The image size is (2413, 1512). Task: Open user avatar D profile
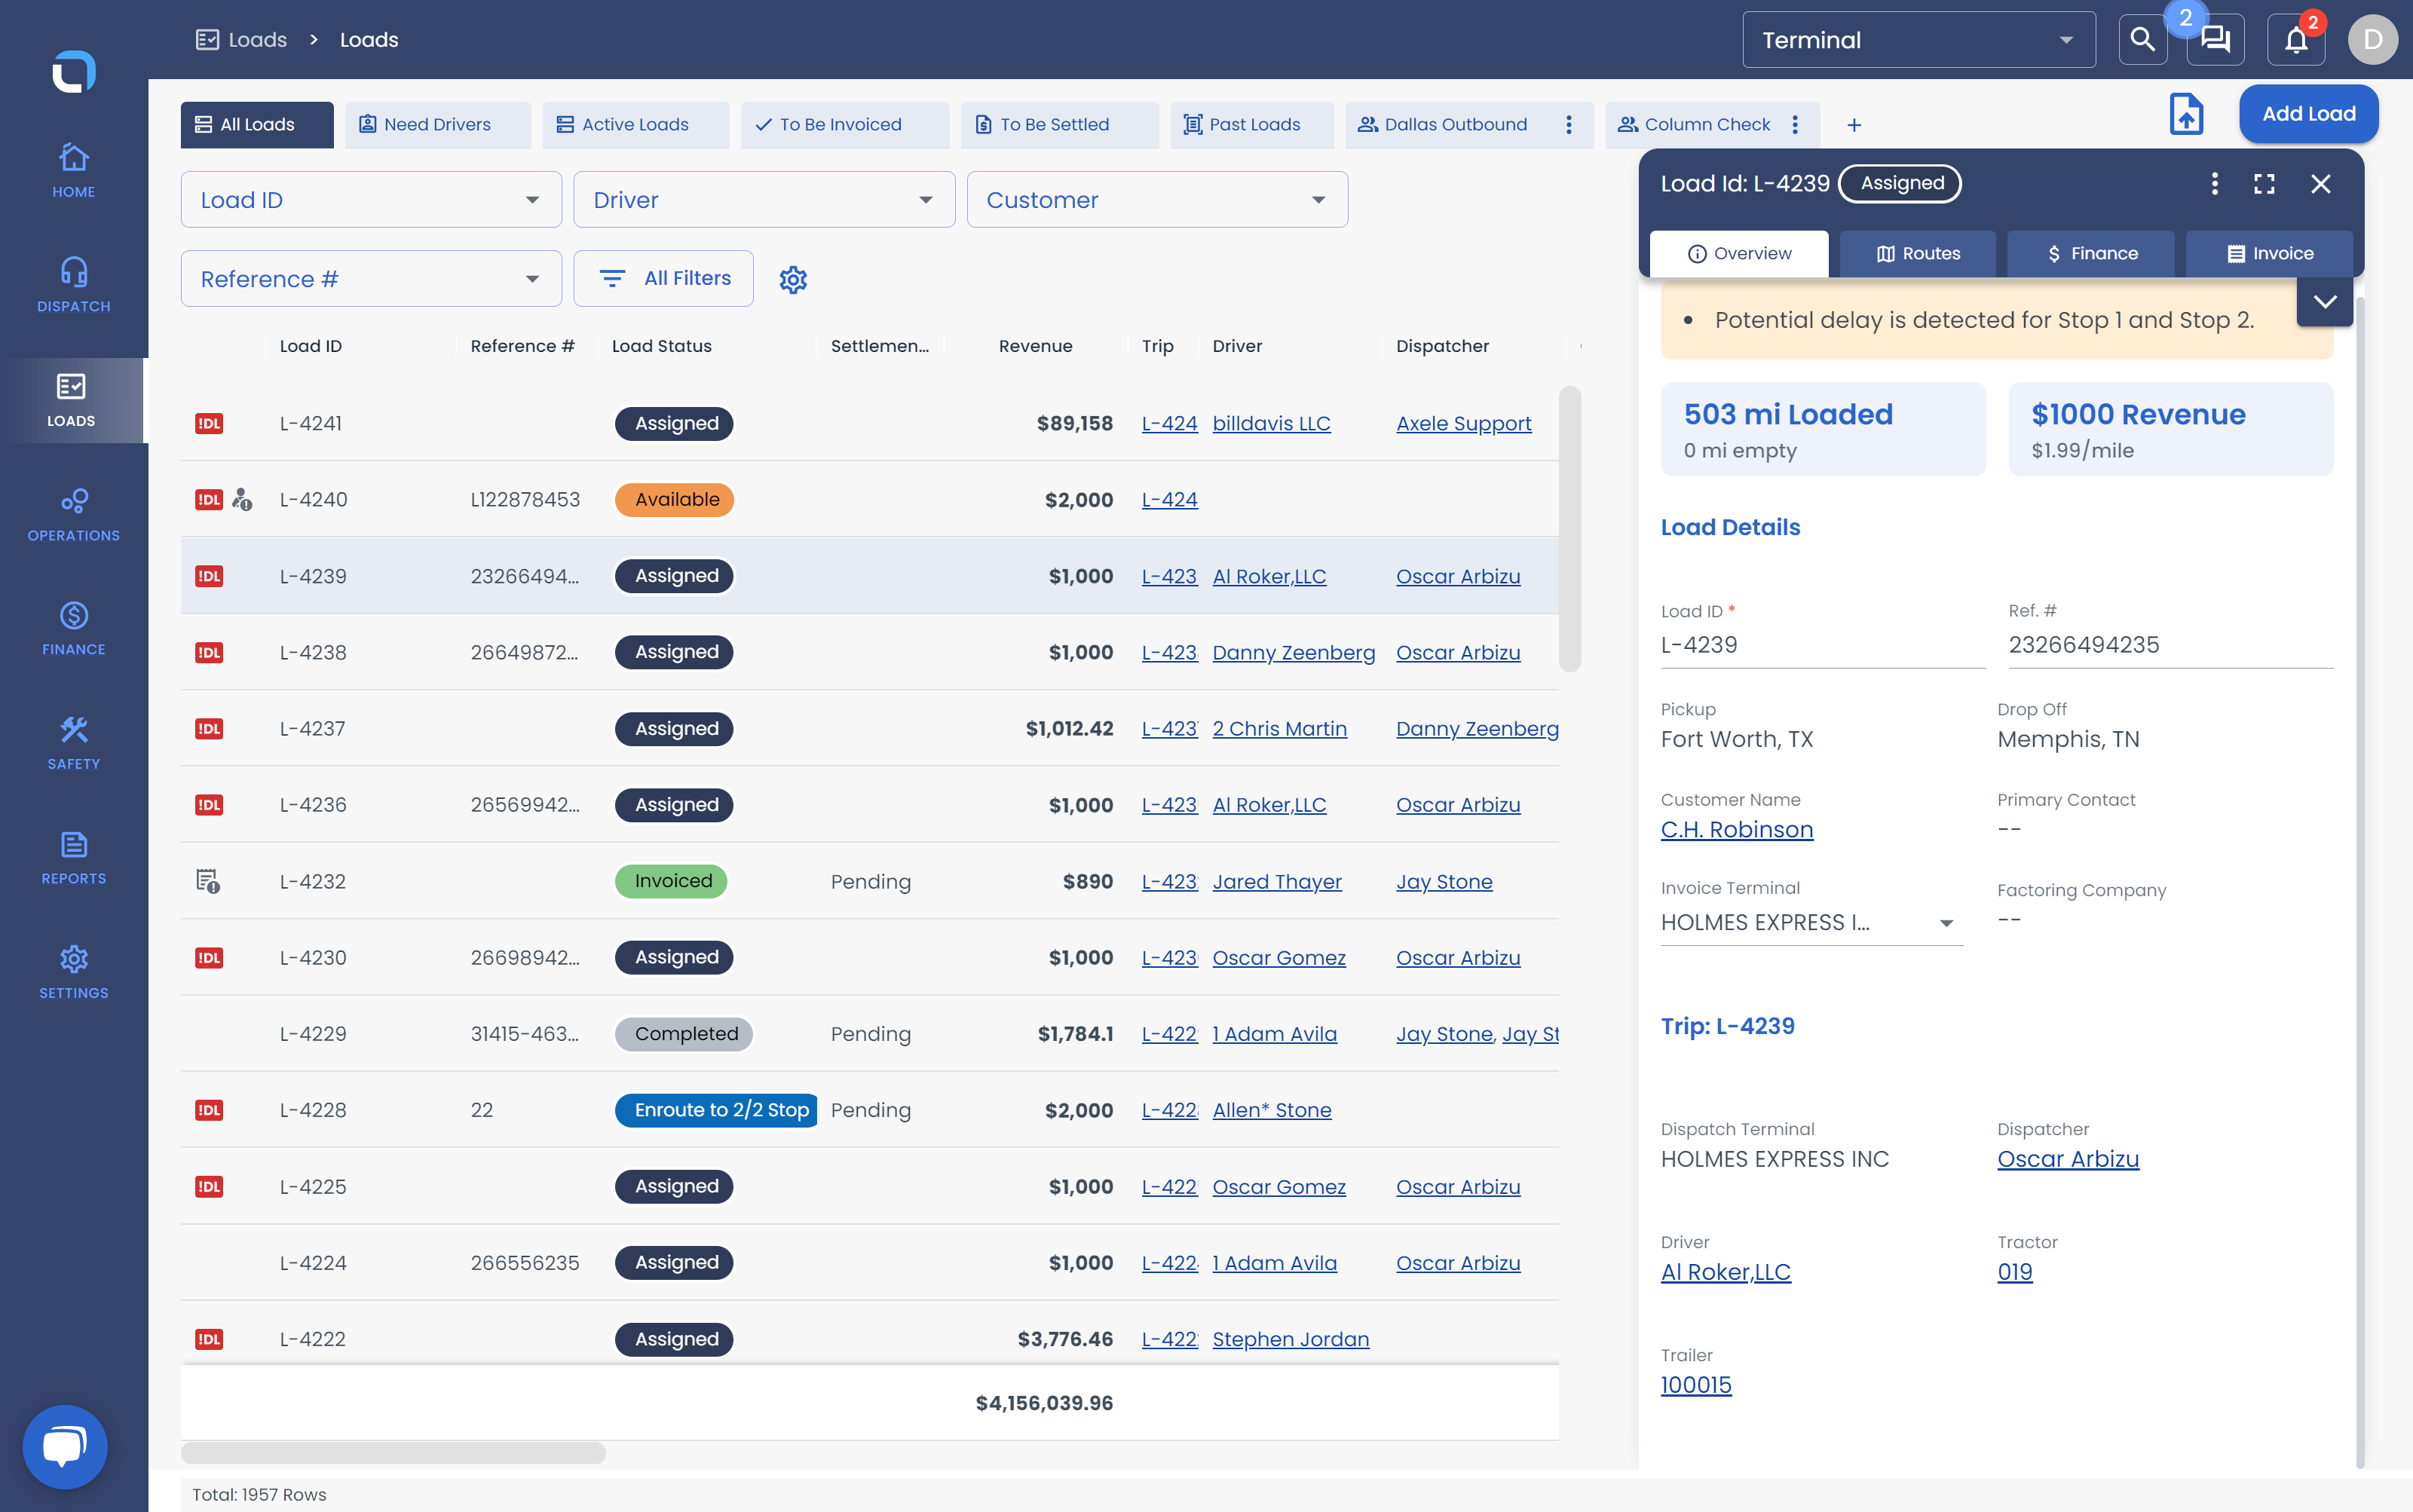click(2372, 40)
